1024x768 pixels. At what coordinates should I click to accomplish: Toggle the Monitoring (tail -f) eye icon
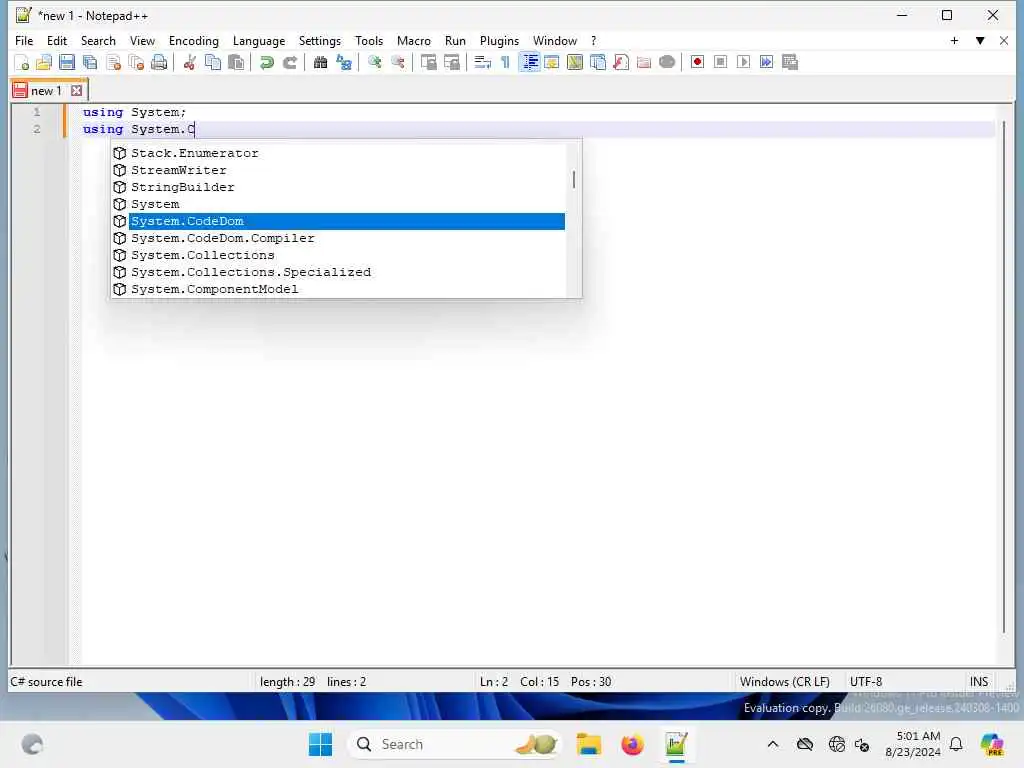[x=667, y=62]
